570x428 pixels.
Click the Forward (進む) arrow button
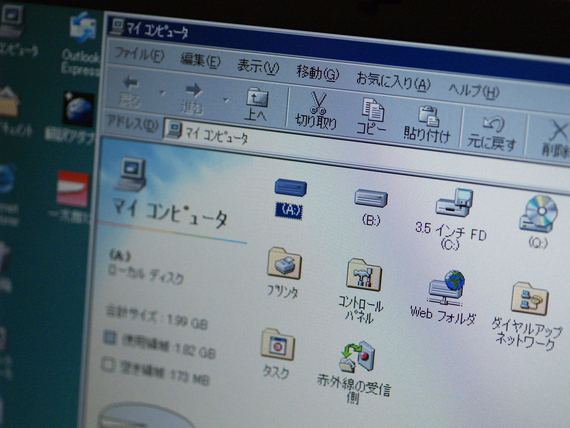tap(192, 98)
